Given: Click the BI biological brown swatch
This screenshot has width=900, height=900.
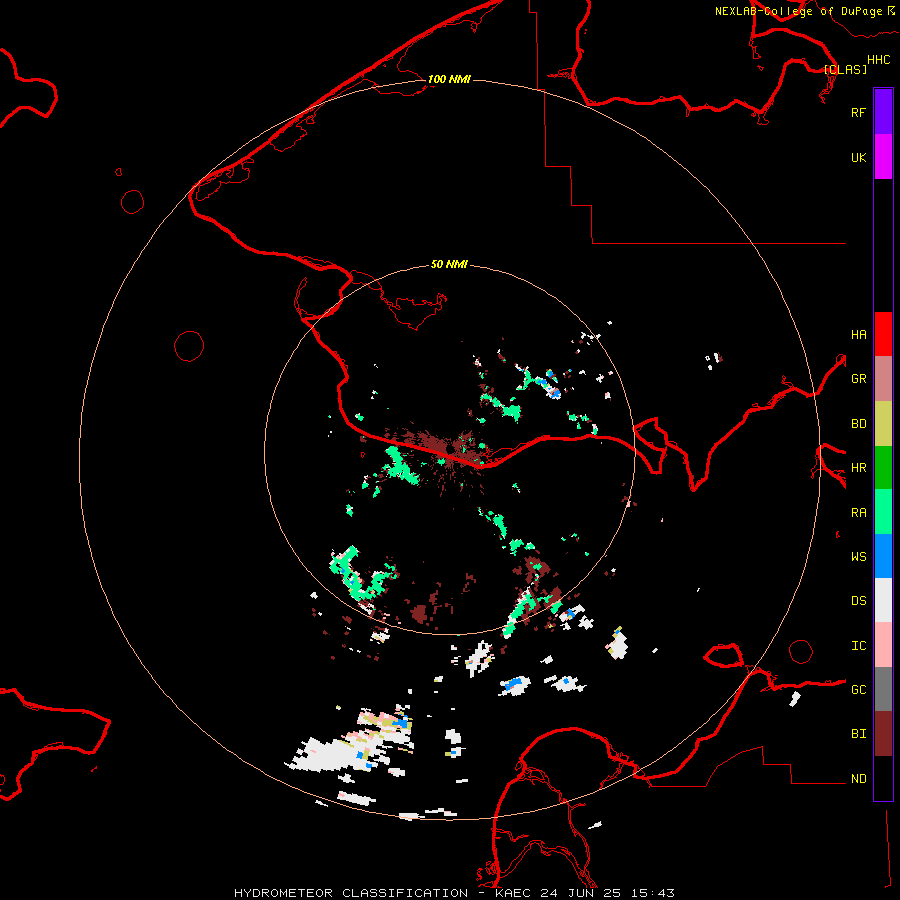Looking at the screenshot, I should point(883,734).
